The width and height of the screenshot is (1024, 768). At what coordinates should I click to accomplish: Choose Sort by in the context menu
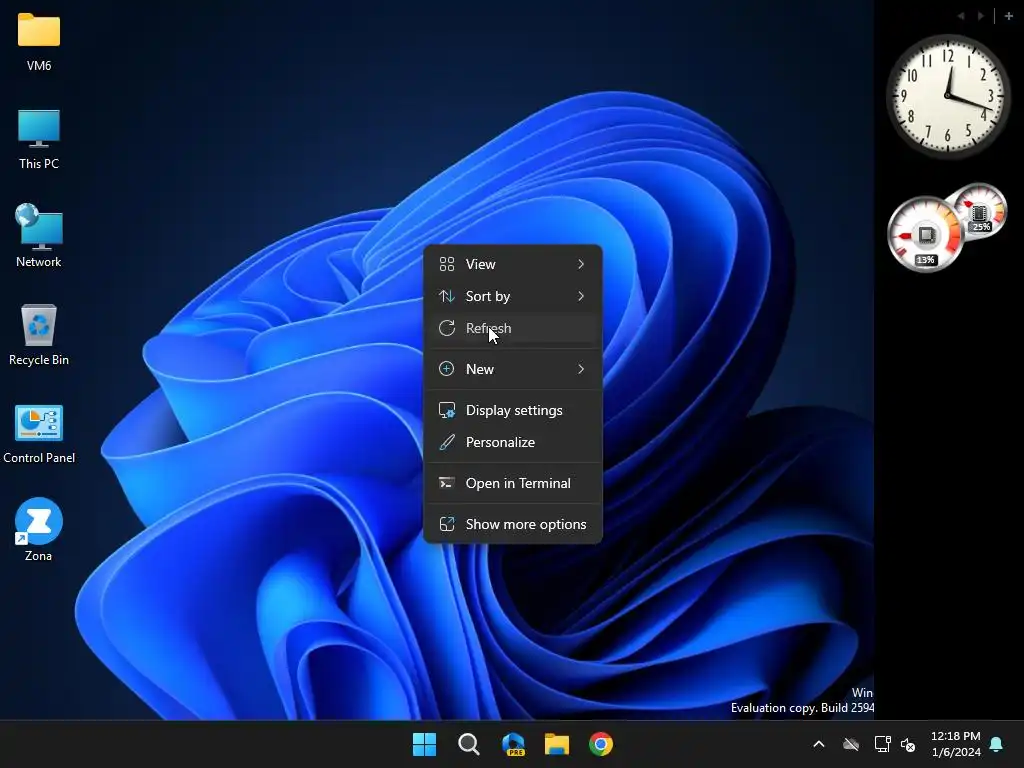(x=513, y=296)
